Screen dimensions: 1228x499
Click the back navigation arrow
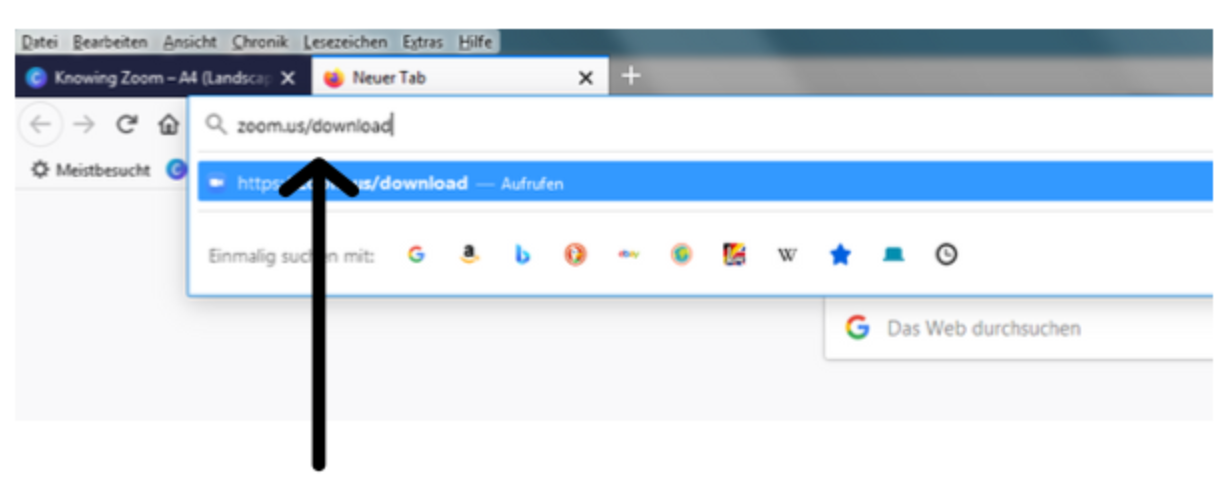(x=40, y=125)
